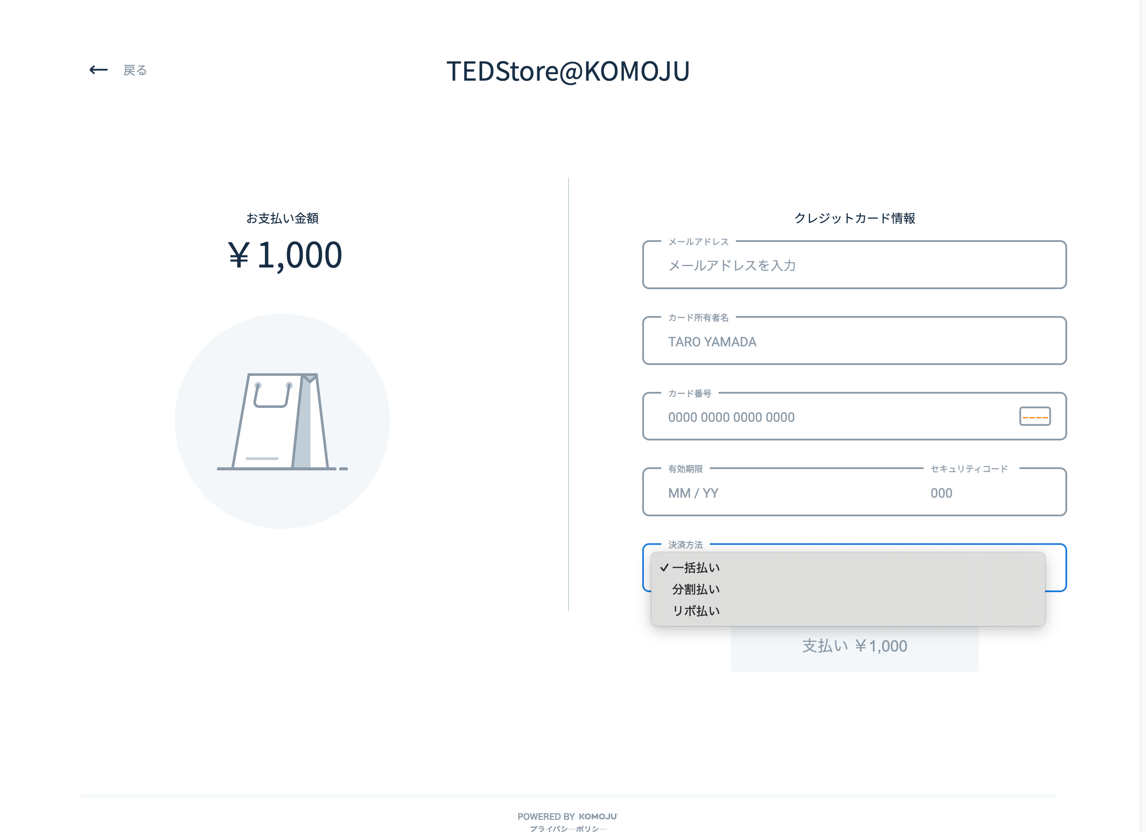This screenshot has height=832, width=1146.
Task: Open the プライバシーポリシー link in footer
Action: click(x=567, y=828)
